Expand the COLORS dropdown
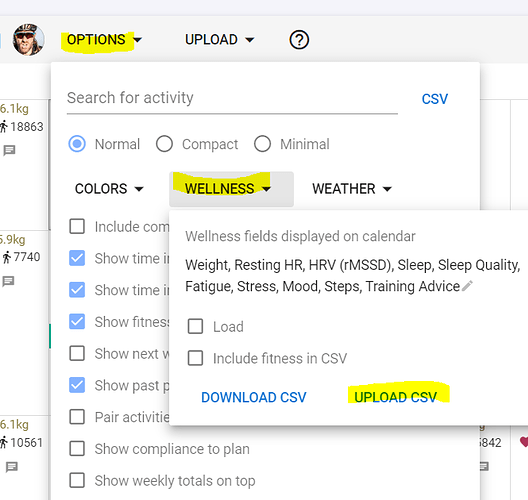Image resolution: width=528 pixels, height=500 pixels. (x=109, y=189)
